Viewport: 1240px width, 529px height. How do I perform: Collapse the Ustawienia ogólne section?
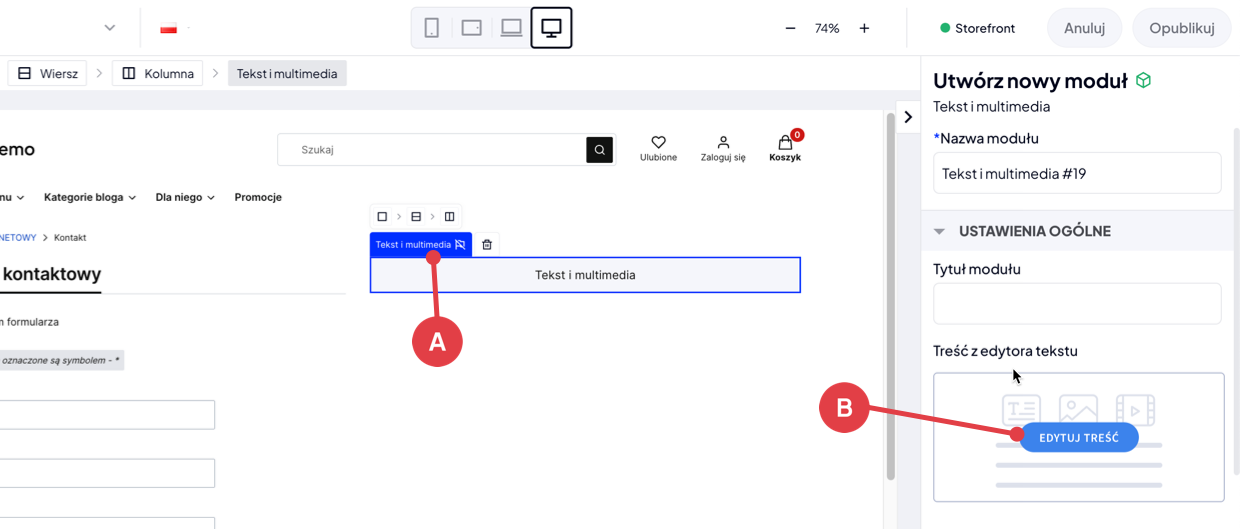tap(939, 231)
